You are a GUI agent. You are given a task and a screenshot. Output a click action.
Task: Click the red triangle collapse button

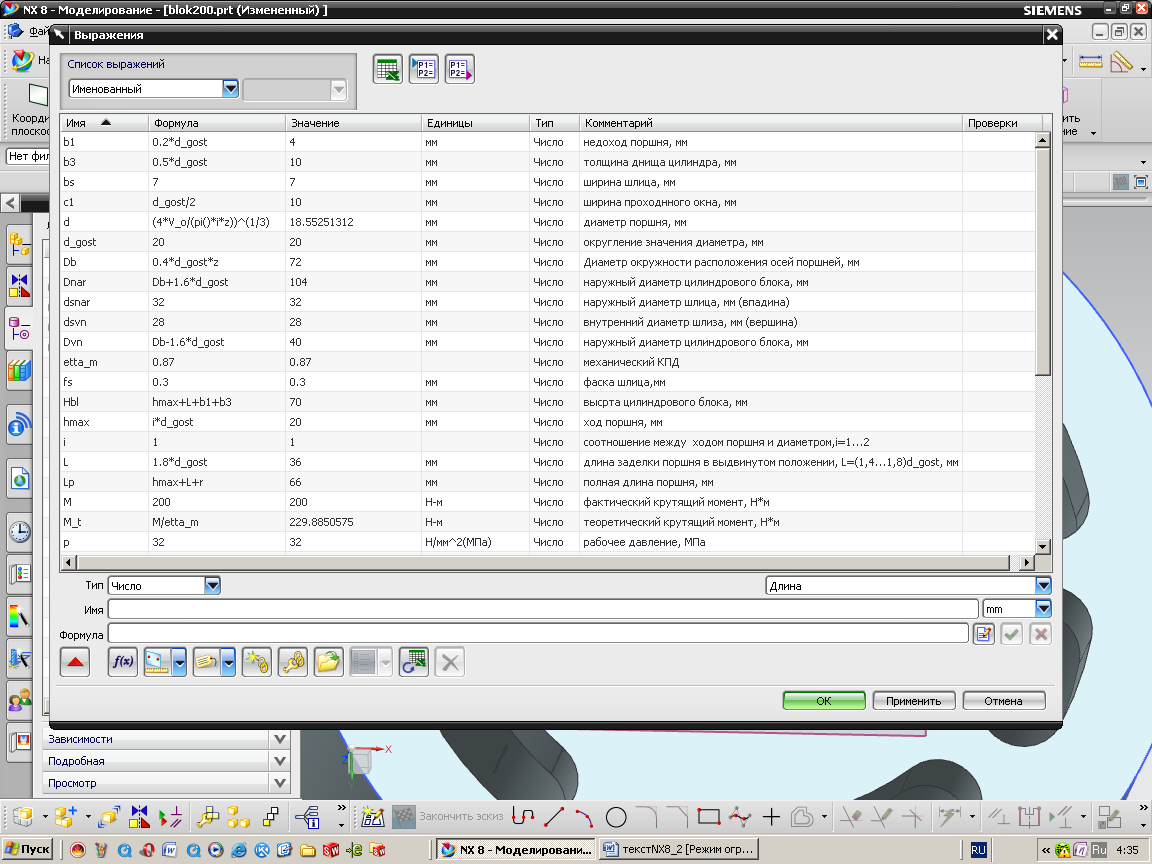tap(75, 662)
